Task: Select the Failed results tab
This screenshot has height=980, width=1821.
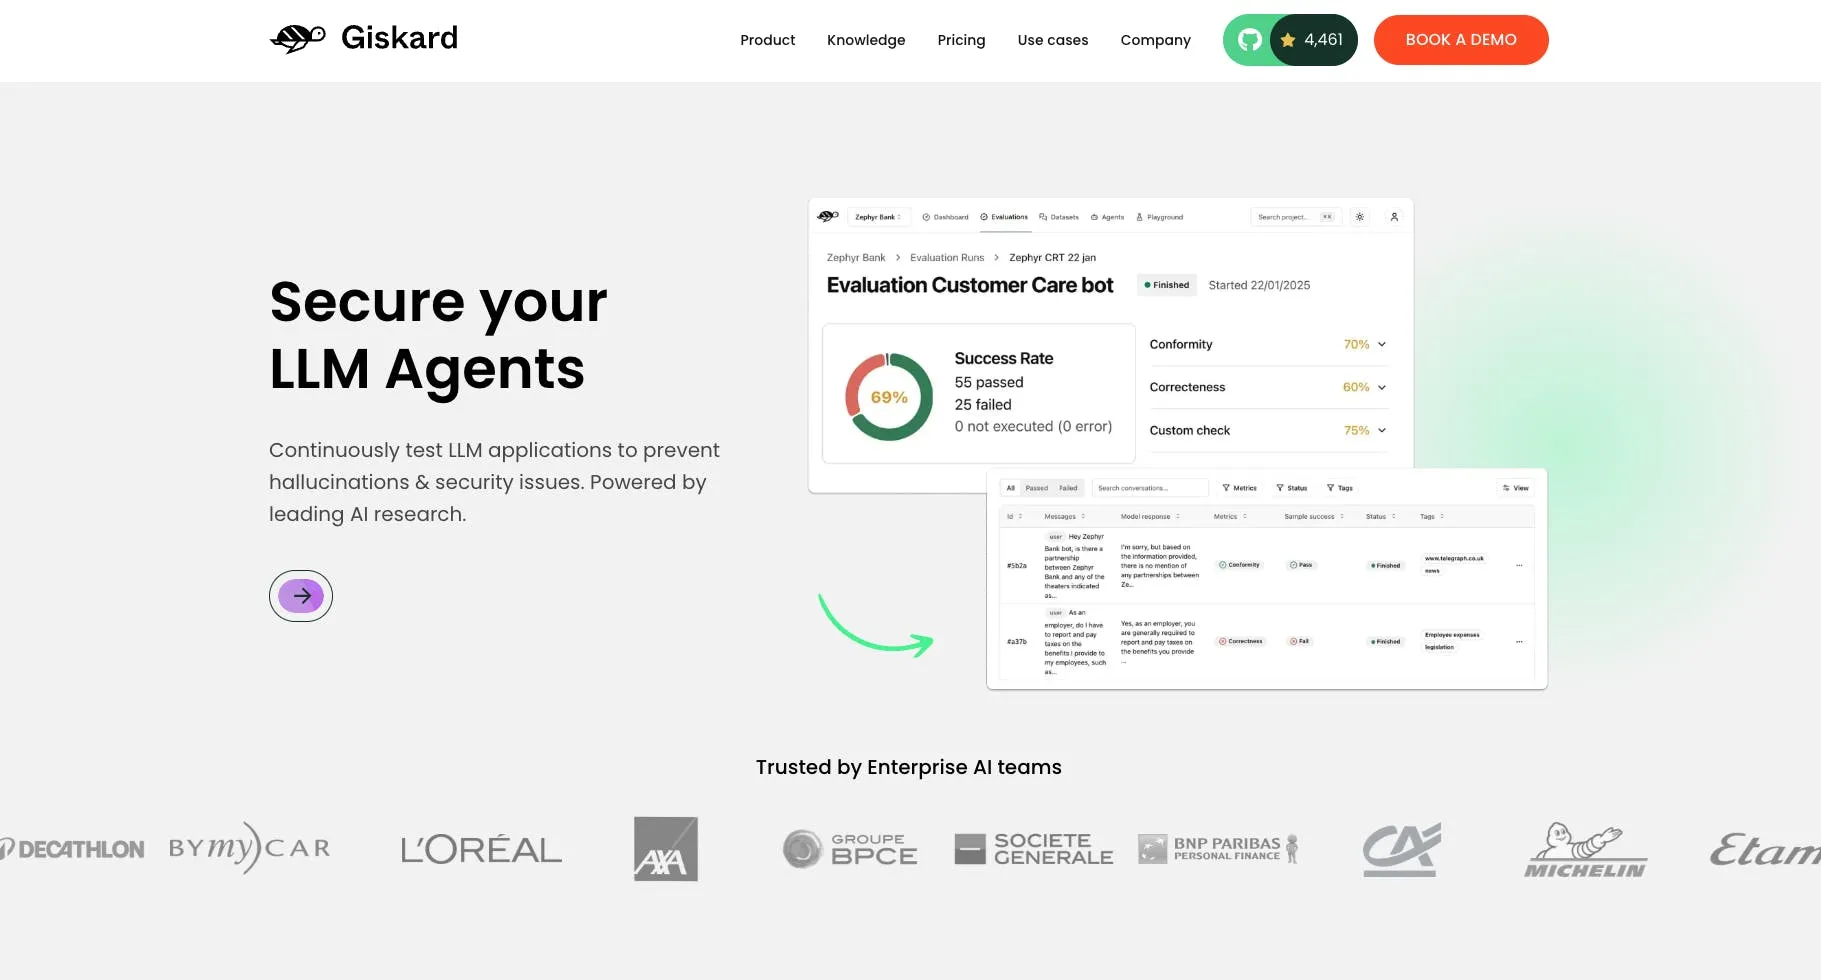Action: tap(1068, 488)
